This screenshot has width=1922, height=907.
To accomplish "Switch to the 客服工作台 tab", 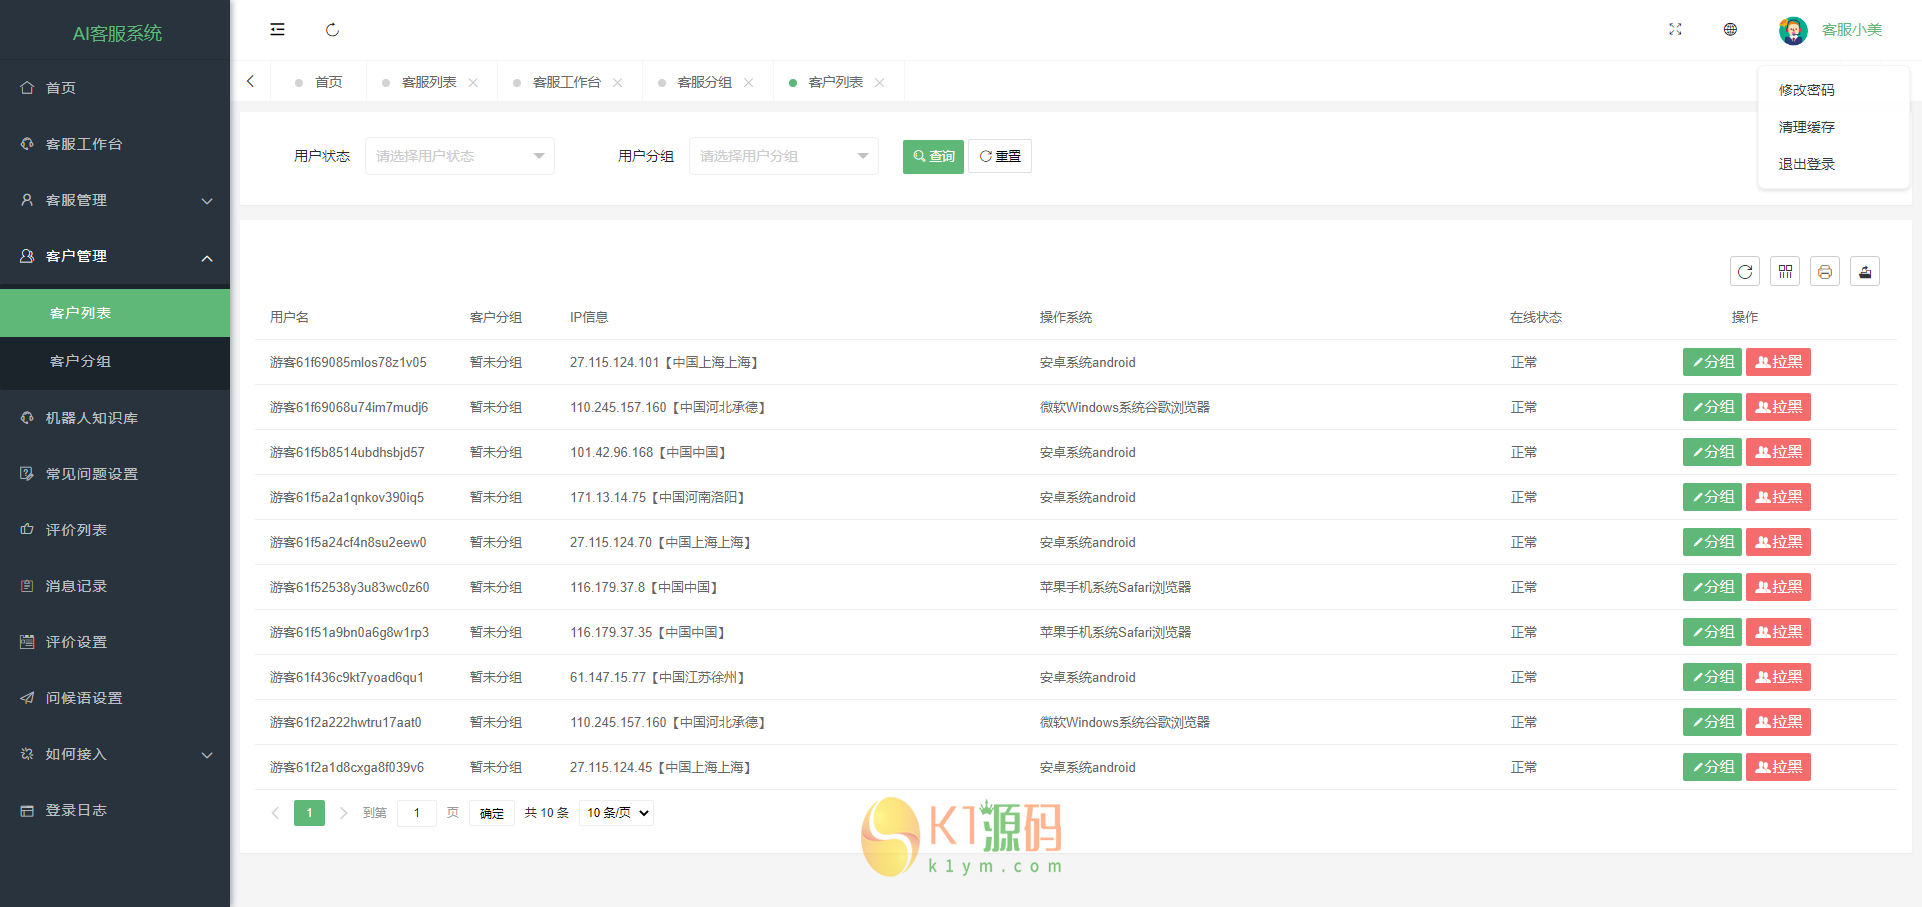I will coord(566,82).
